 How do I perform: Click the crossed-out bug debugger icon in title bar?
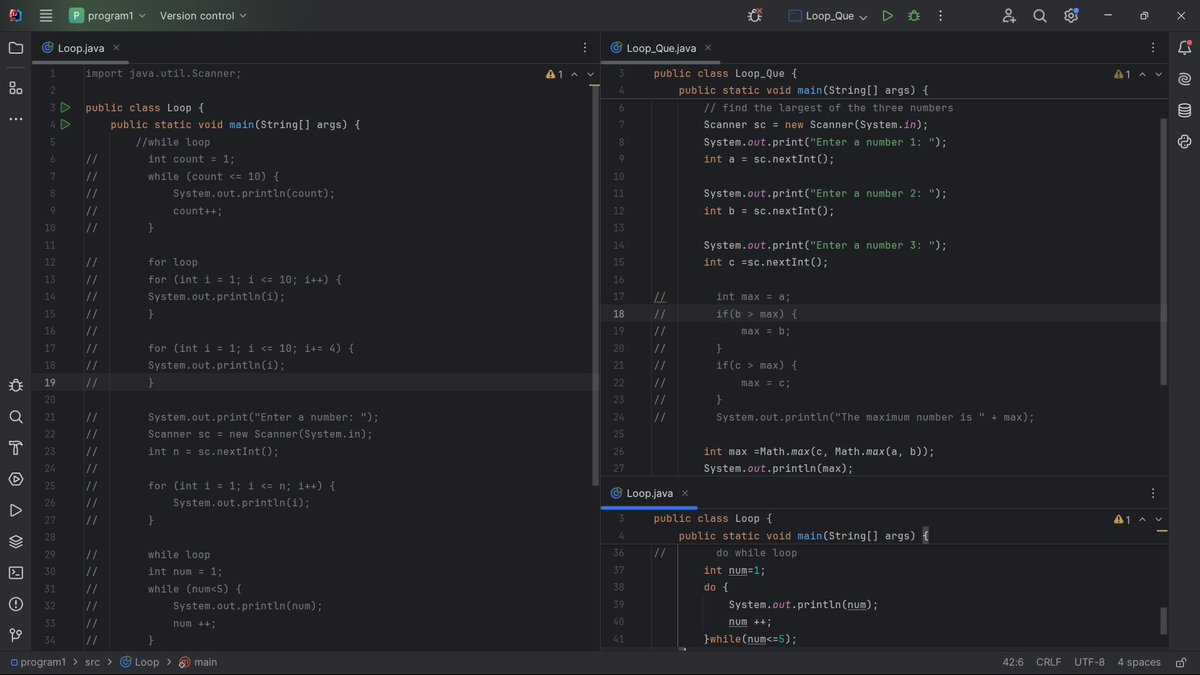tap(755, 16)
